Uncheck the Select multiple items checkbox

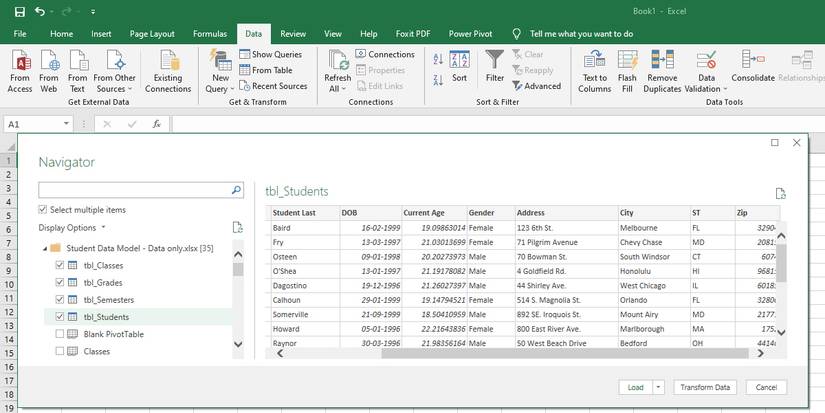[42, 210]
